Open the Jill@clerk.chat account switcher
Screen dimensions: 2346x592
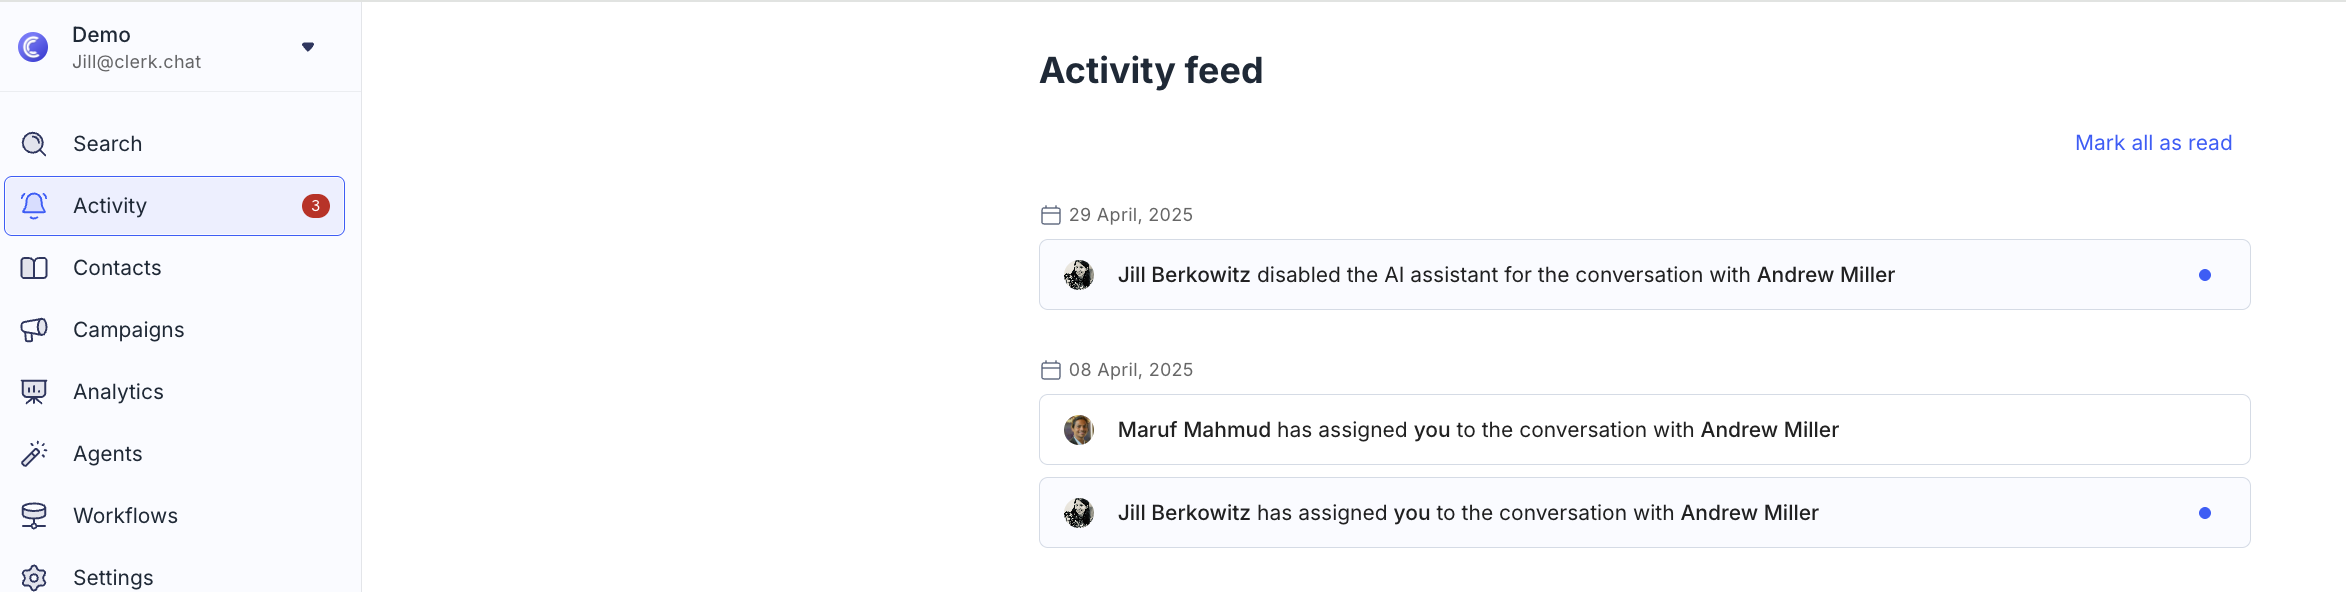(137, 62)
